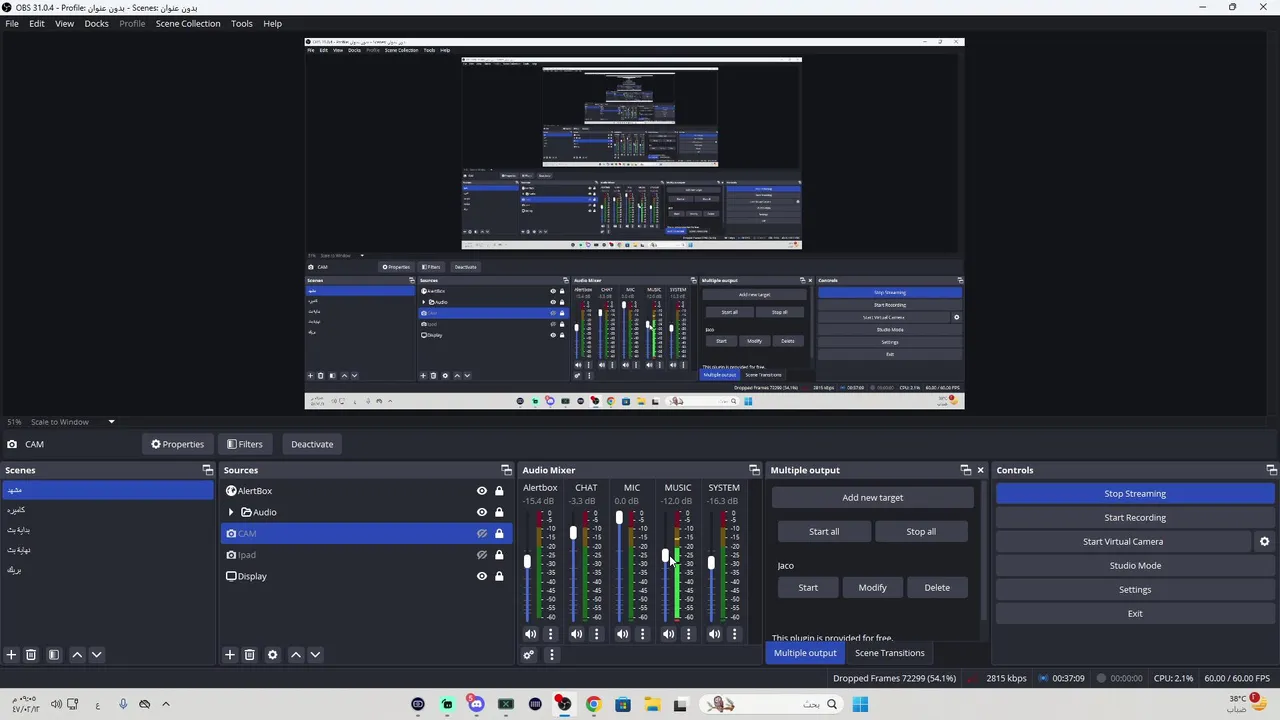Open Audio Mixer menu dots beside gears
1280x720 pixels.
(551, 655)
